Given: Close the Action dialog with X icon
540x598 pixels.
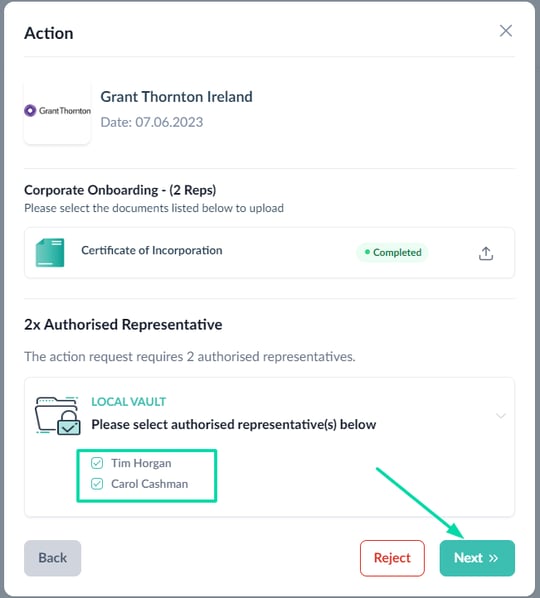Looking at the screenshot, I should (x=506, y=31).
